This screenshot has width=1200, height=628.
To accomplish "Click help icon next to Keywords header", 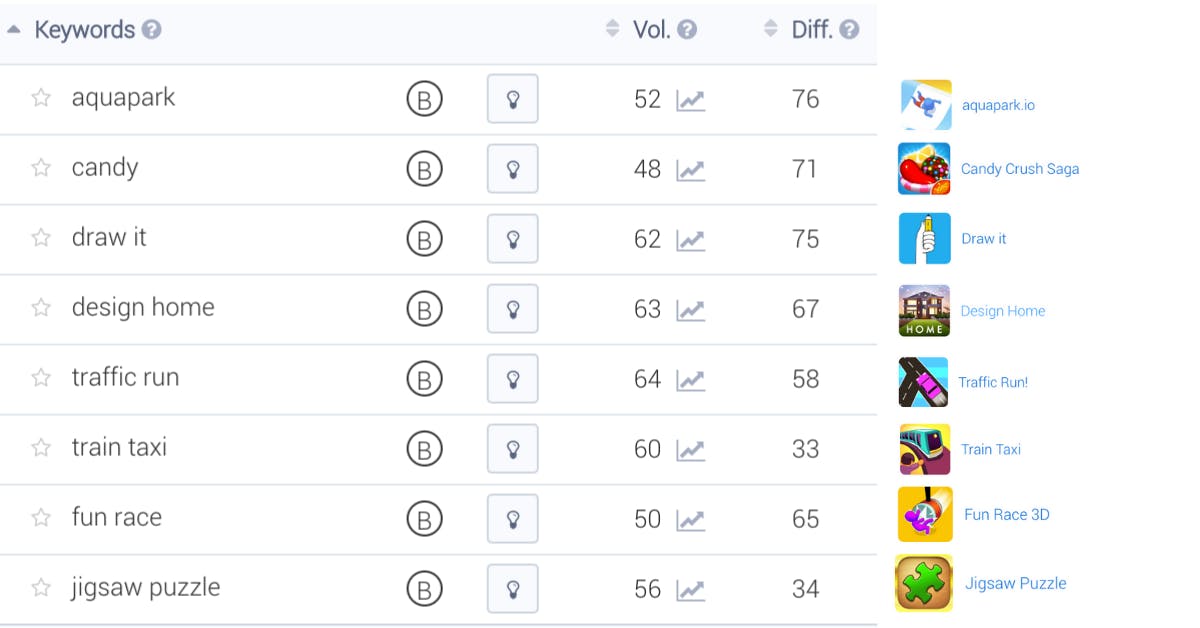I will pos(151,30).
